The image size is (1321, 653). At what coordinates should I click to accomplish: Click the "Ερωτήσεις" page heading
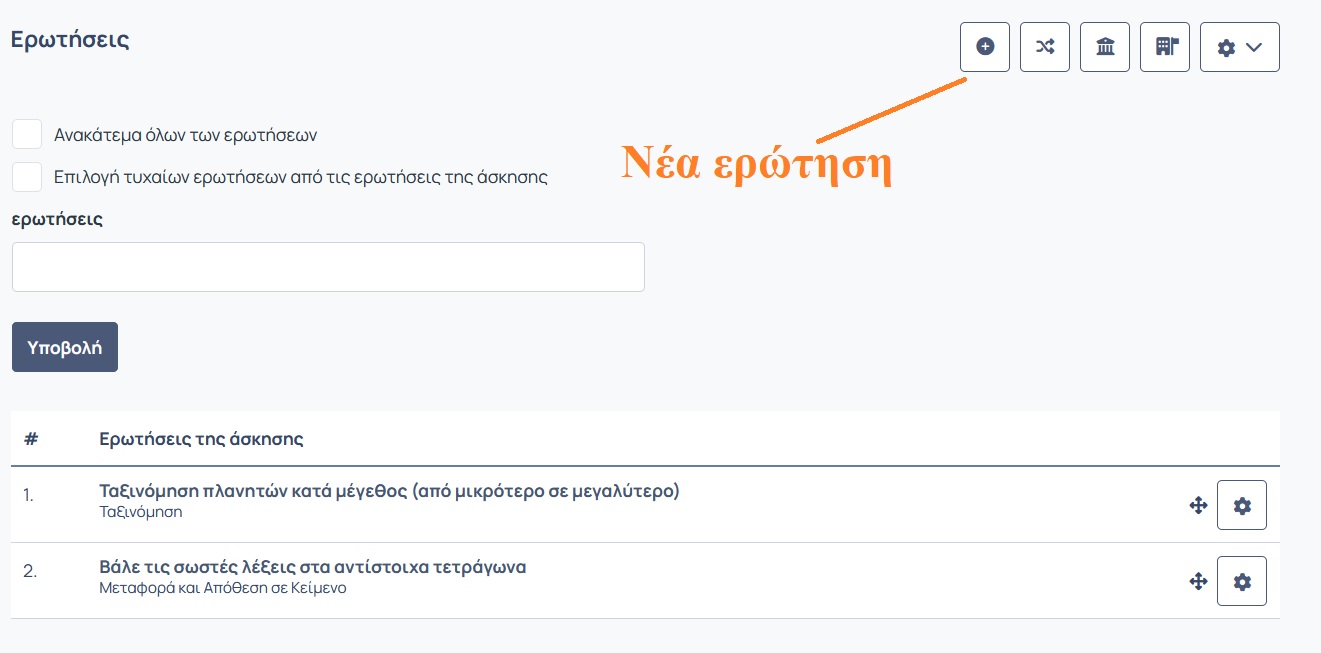click(x=70, y=40)
